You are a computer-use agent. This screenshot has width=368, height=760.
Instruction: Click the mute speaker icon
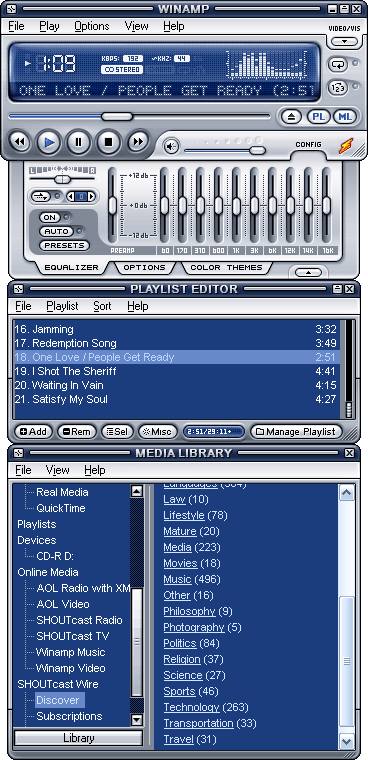(x=171, y=146)
